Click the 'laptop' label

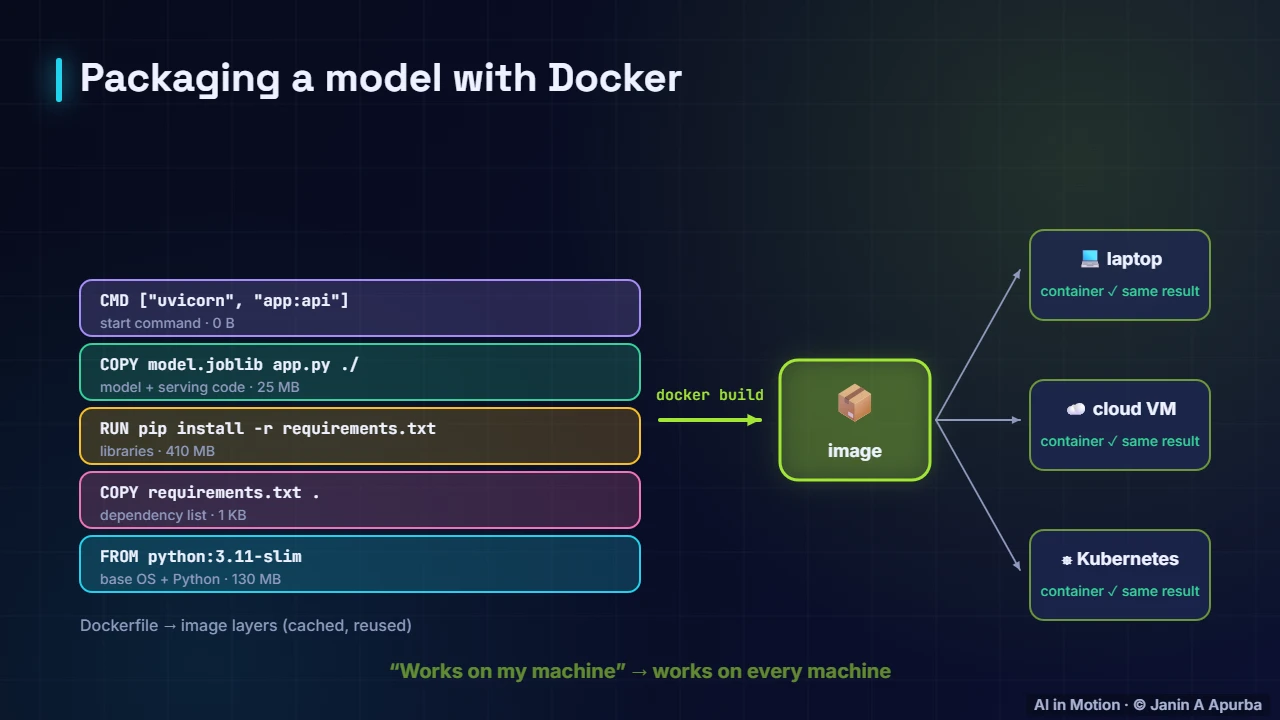tap(1134, 259)
